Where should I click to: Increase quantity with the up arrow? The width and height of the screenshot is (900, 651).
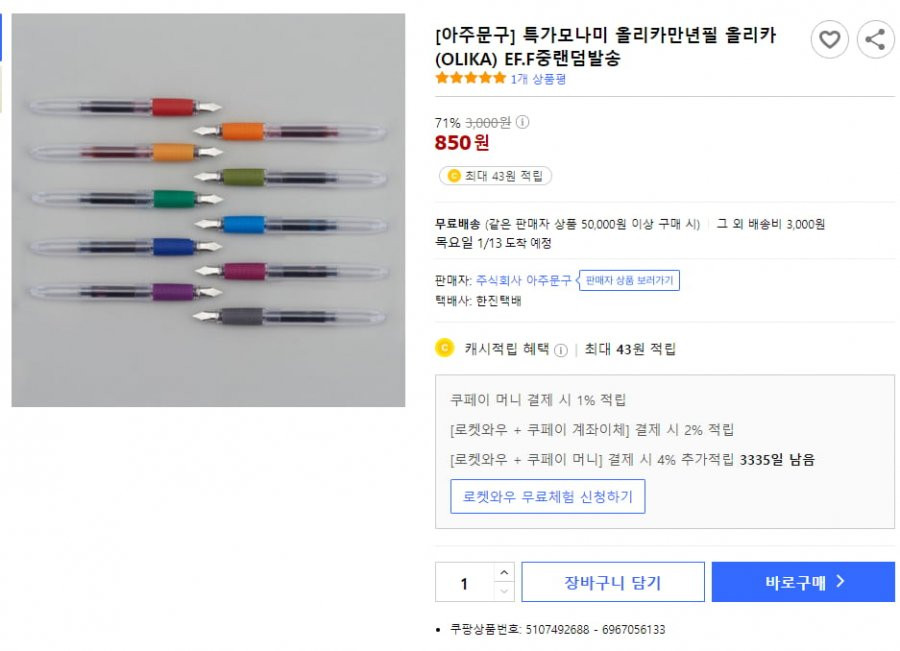504,572
